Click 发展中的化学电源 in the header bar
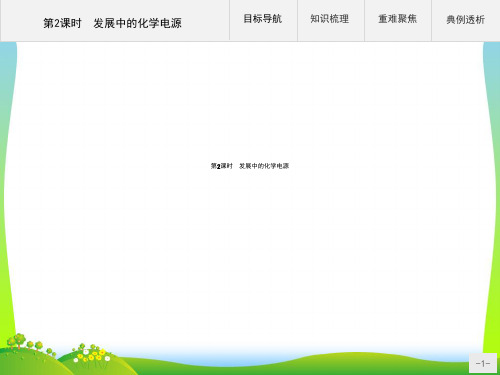500x375 pixels. point(137,23)
